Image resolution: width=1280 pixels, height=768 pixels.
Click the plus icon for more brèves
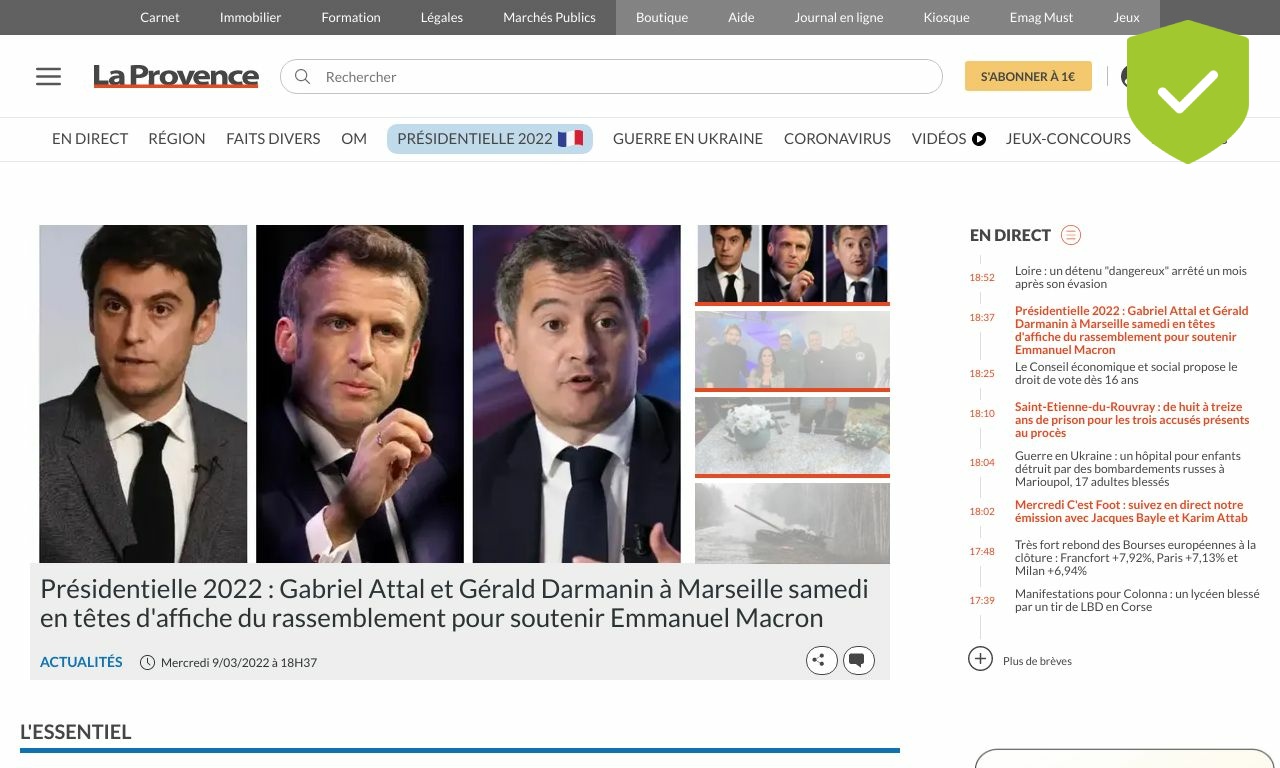coord(980,659)
